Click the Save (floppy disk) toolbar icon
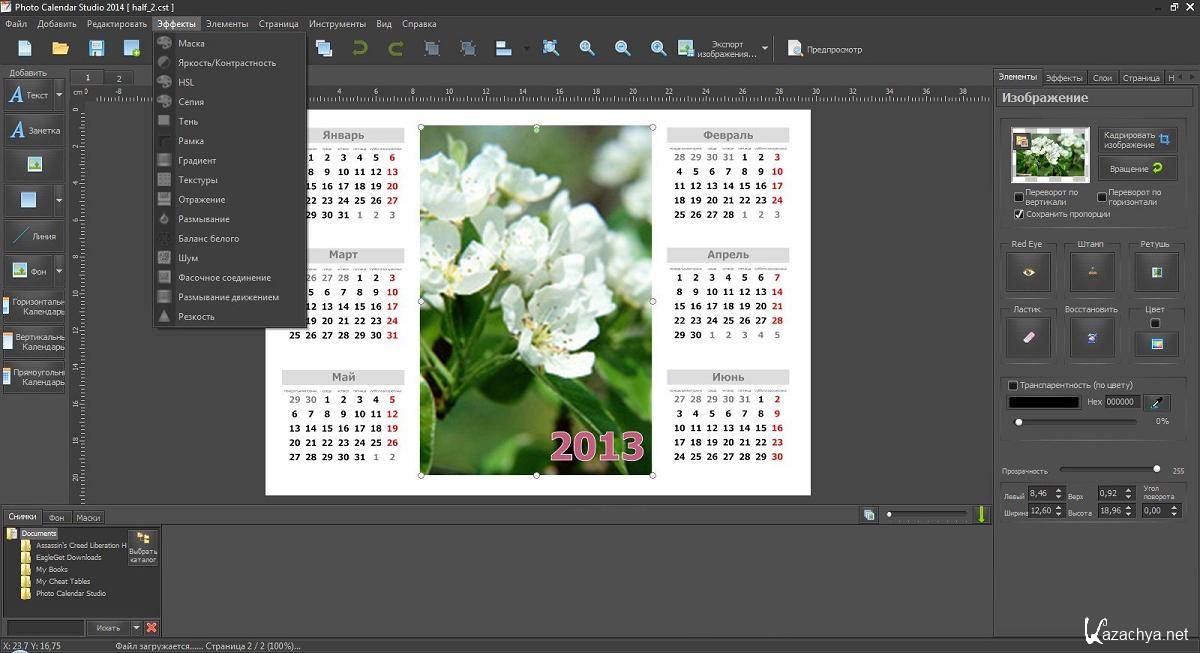This screenshot has height=653, width=1200. tap(97, 48)
